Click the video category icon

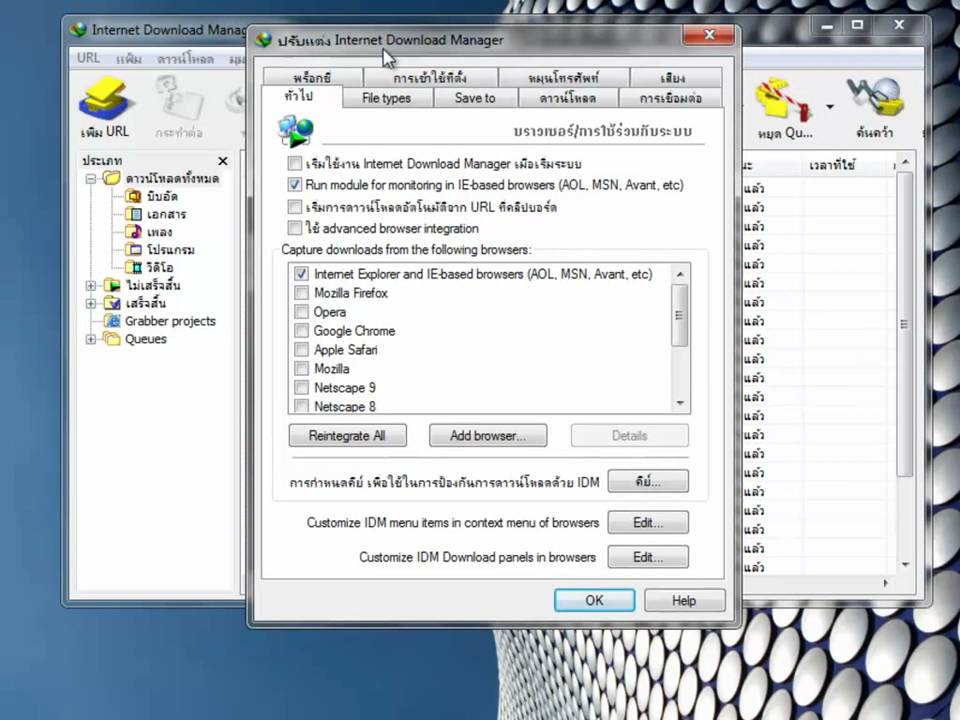pos(133,267)
